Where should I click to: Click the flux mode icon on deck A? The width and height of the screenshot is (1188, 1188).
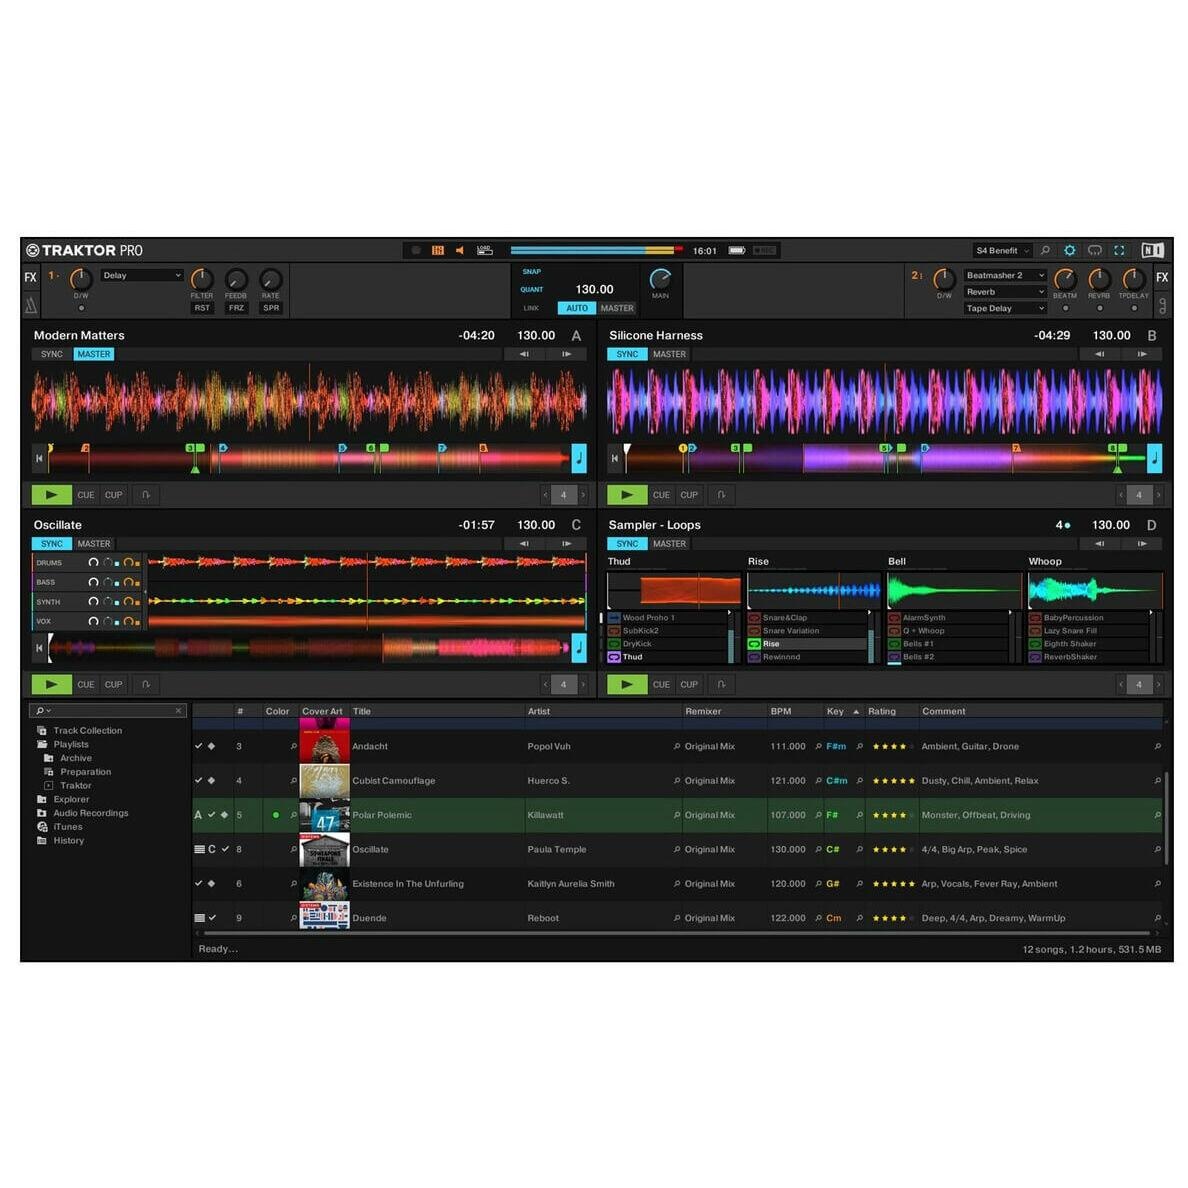pos(145,495)
